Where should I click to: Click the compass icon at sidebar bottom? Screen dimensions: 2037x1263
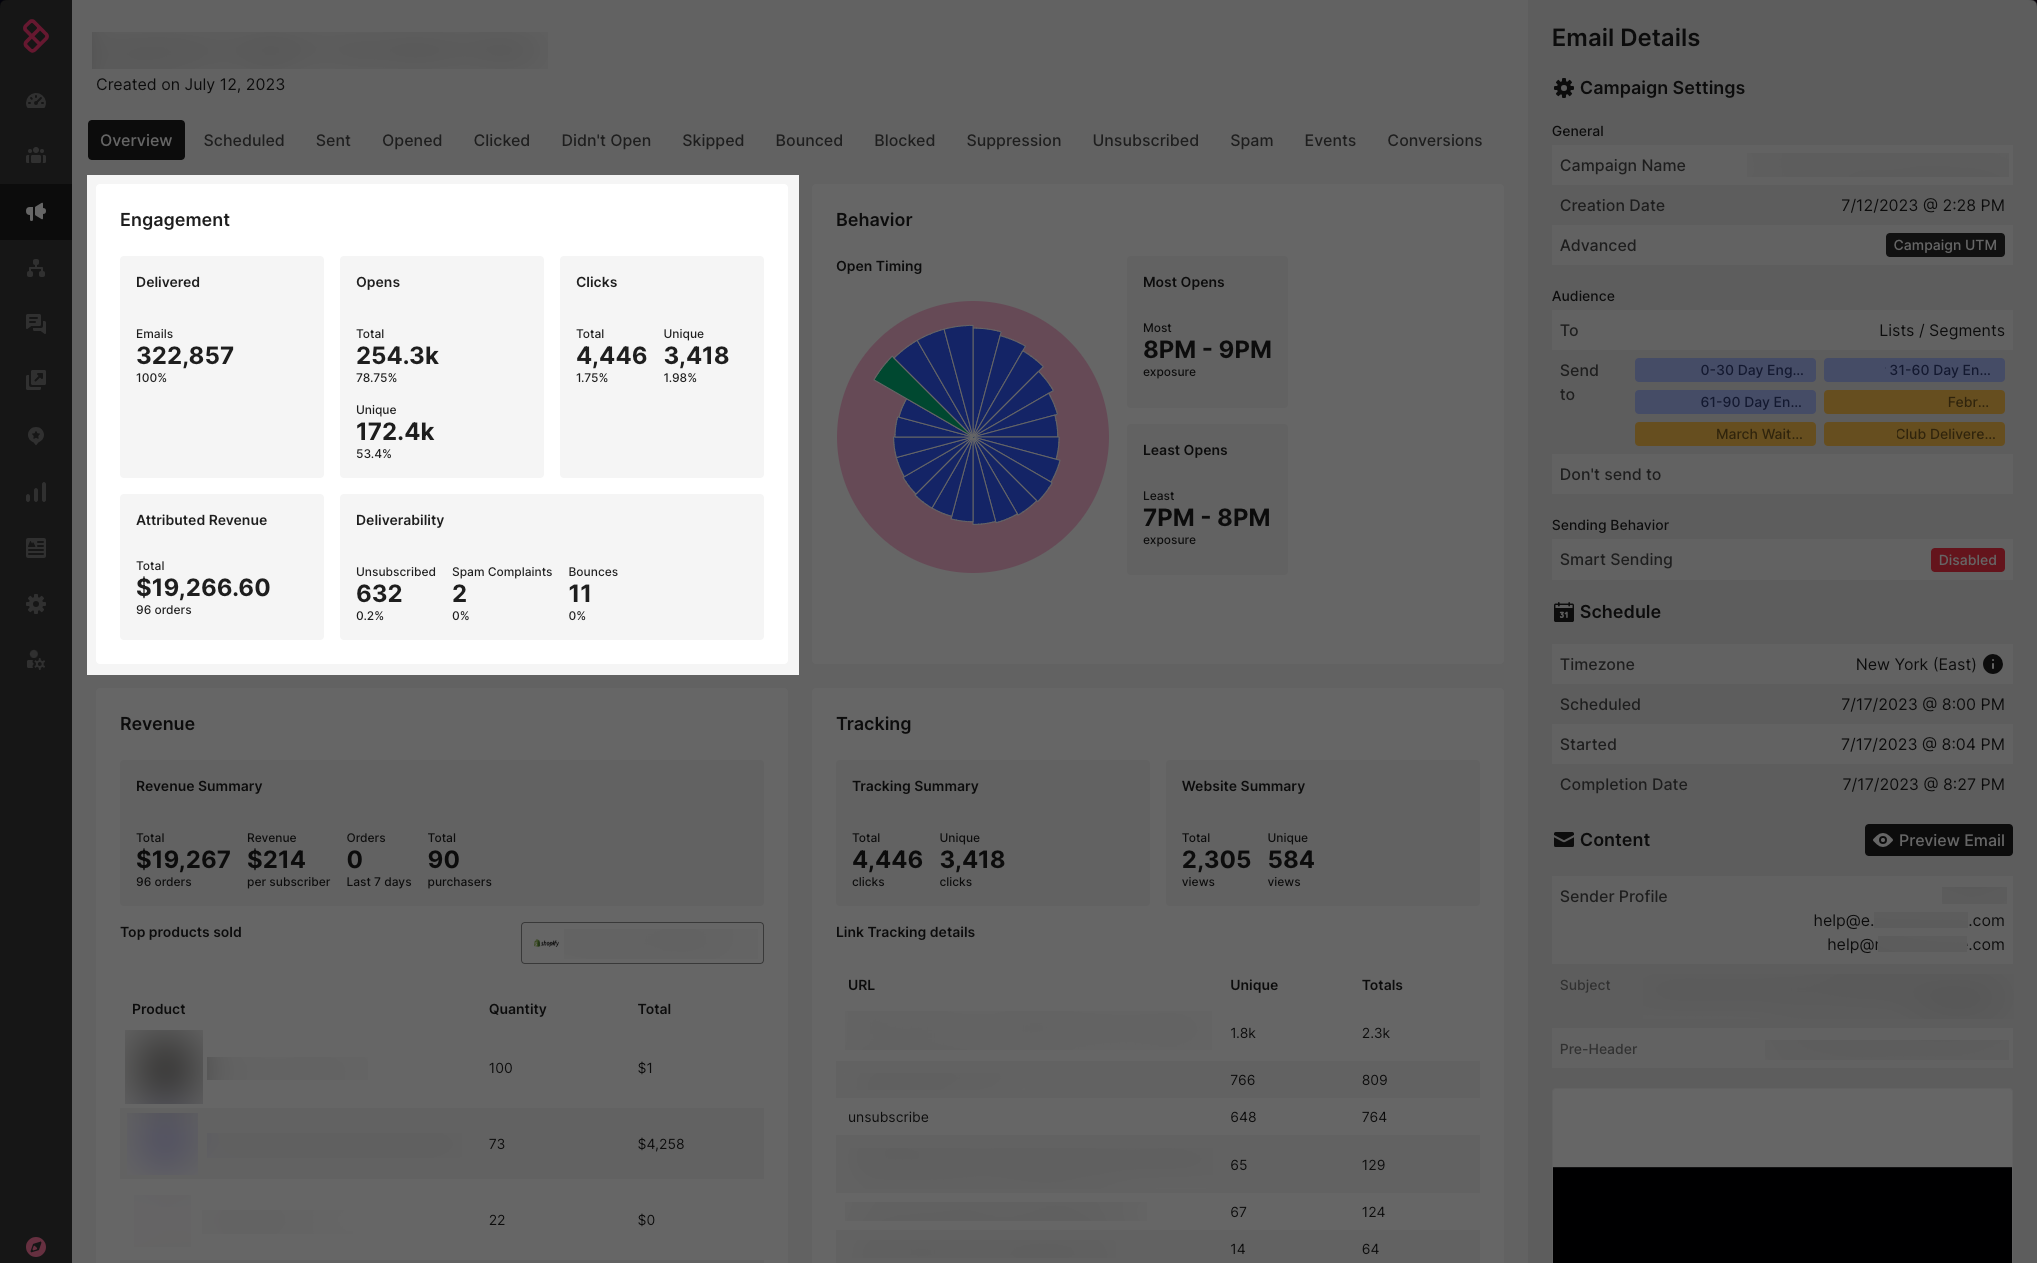point(36,1246)
